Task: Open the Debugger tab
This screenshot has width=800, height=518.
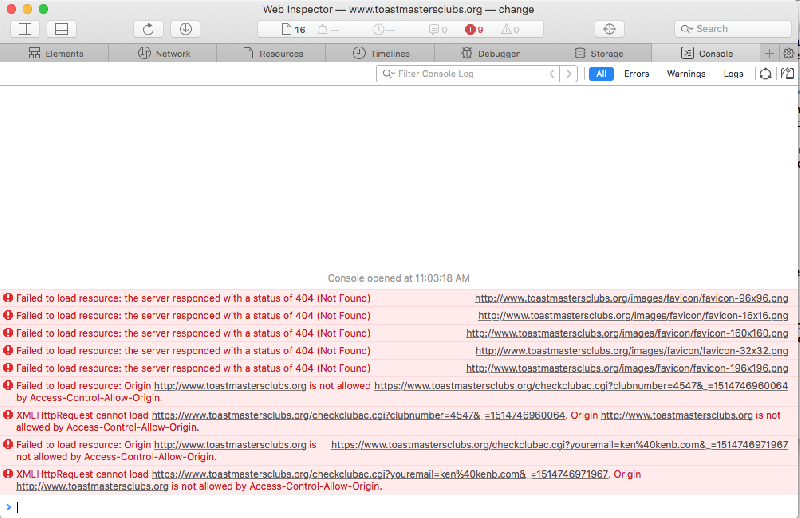Action: (489, 53)
